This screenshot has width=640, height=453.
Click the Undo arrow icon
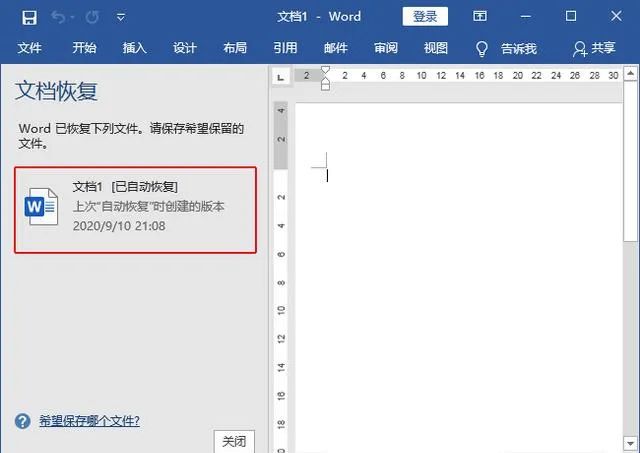coord(58,17)
